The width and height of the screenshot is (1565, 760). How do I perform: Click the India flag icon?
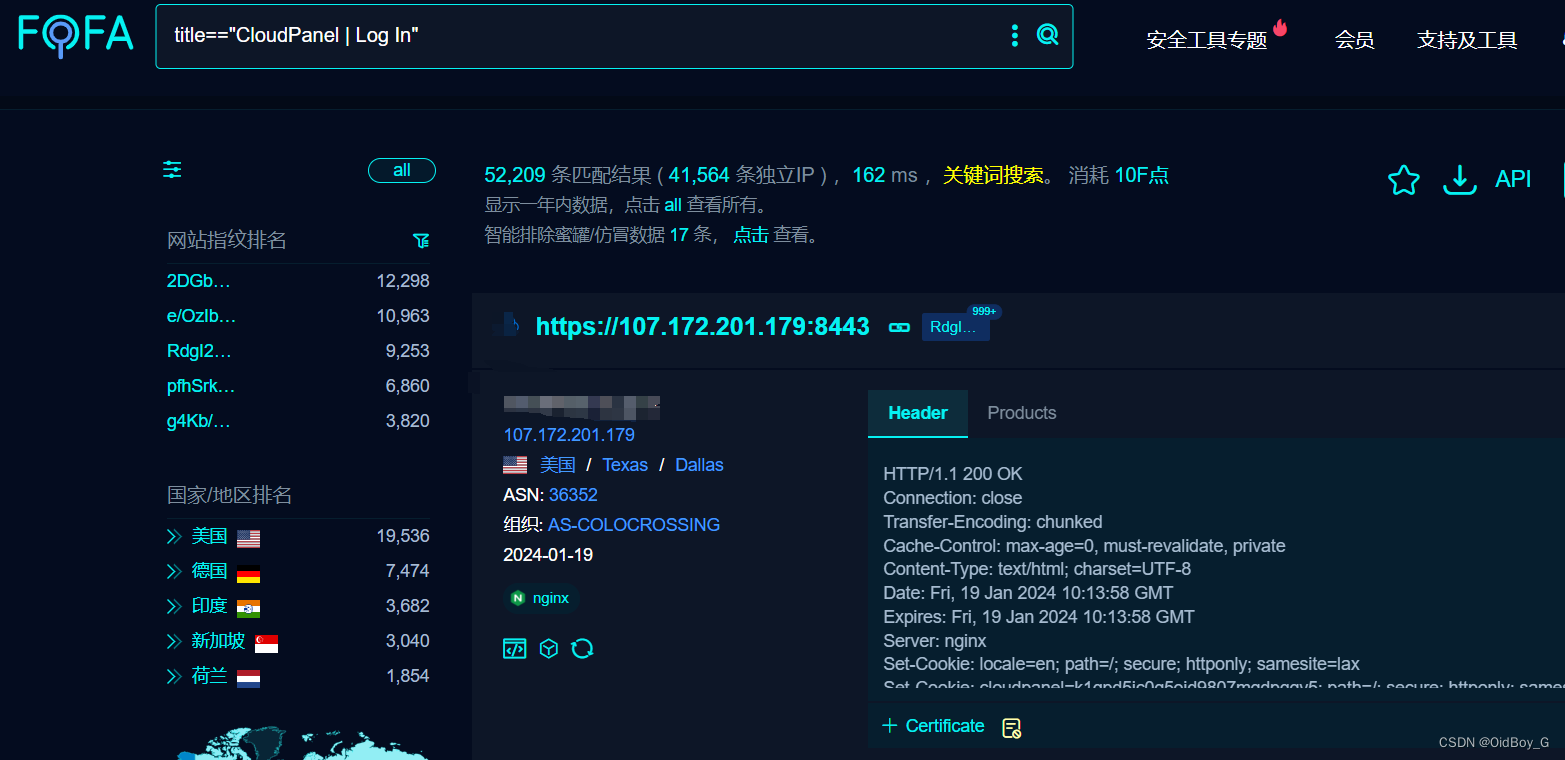pyautogui.click(x=248, y=609)
